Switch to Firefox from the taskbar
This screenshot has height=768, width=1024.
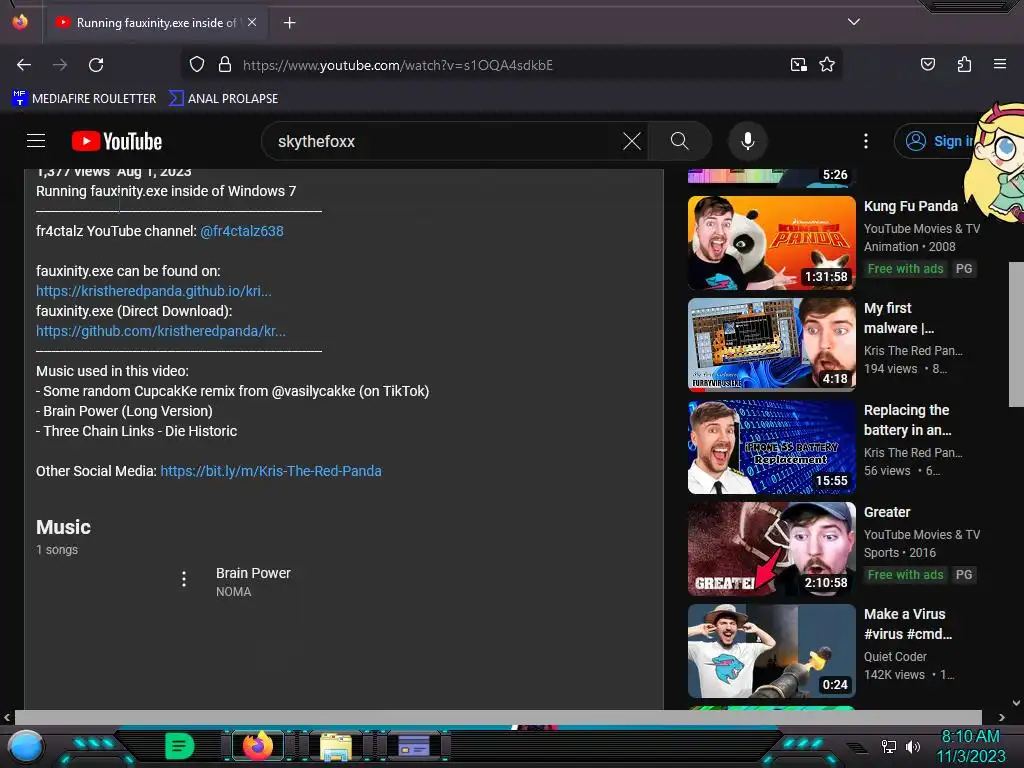tap(257, 746)
